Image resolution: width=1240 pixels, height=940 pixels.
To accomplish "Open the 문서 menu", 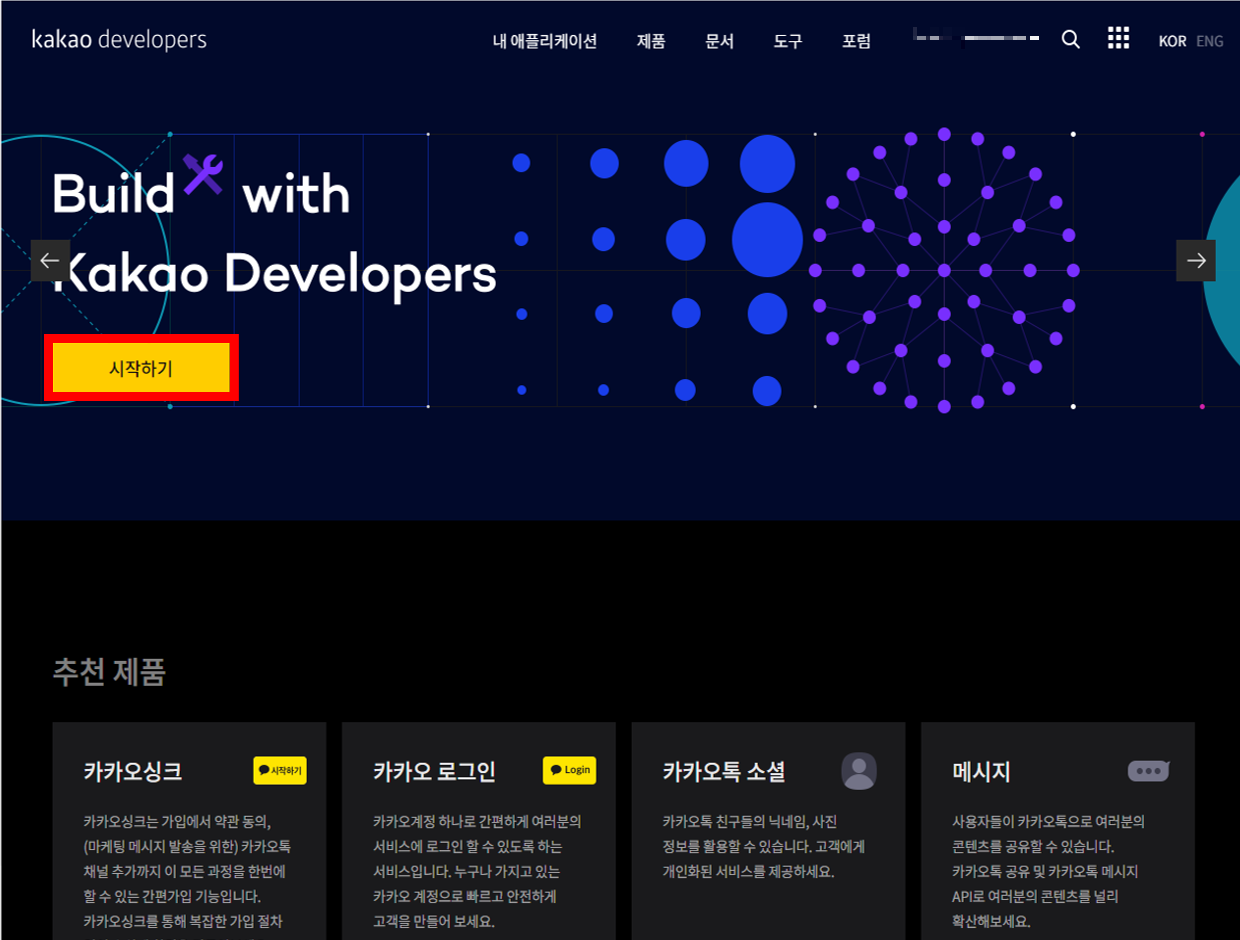I will click(x=719, y=41).
